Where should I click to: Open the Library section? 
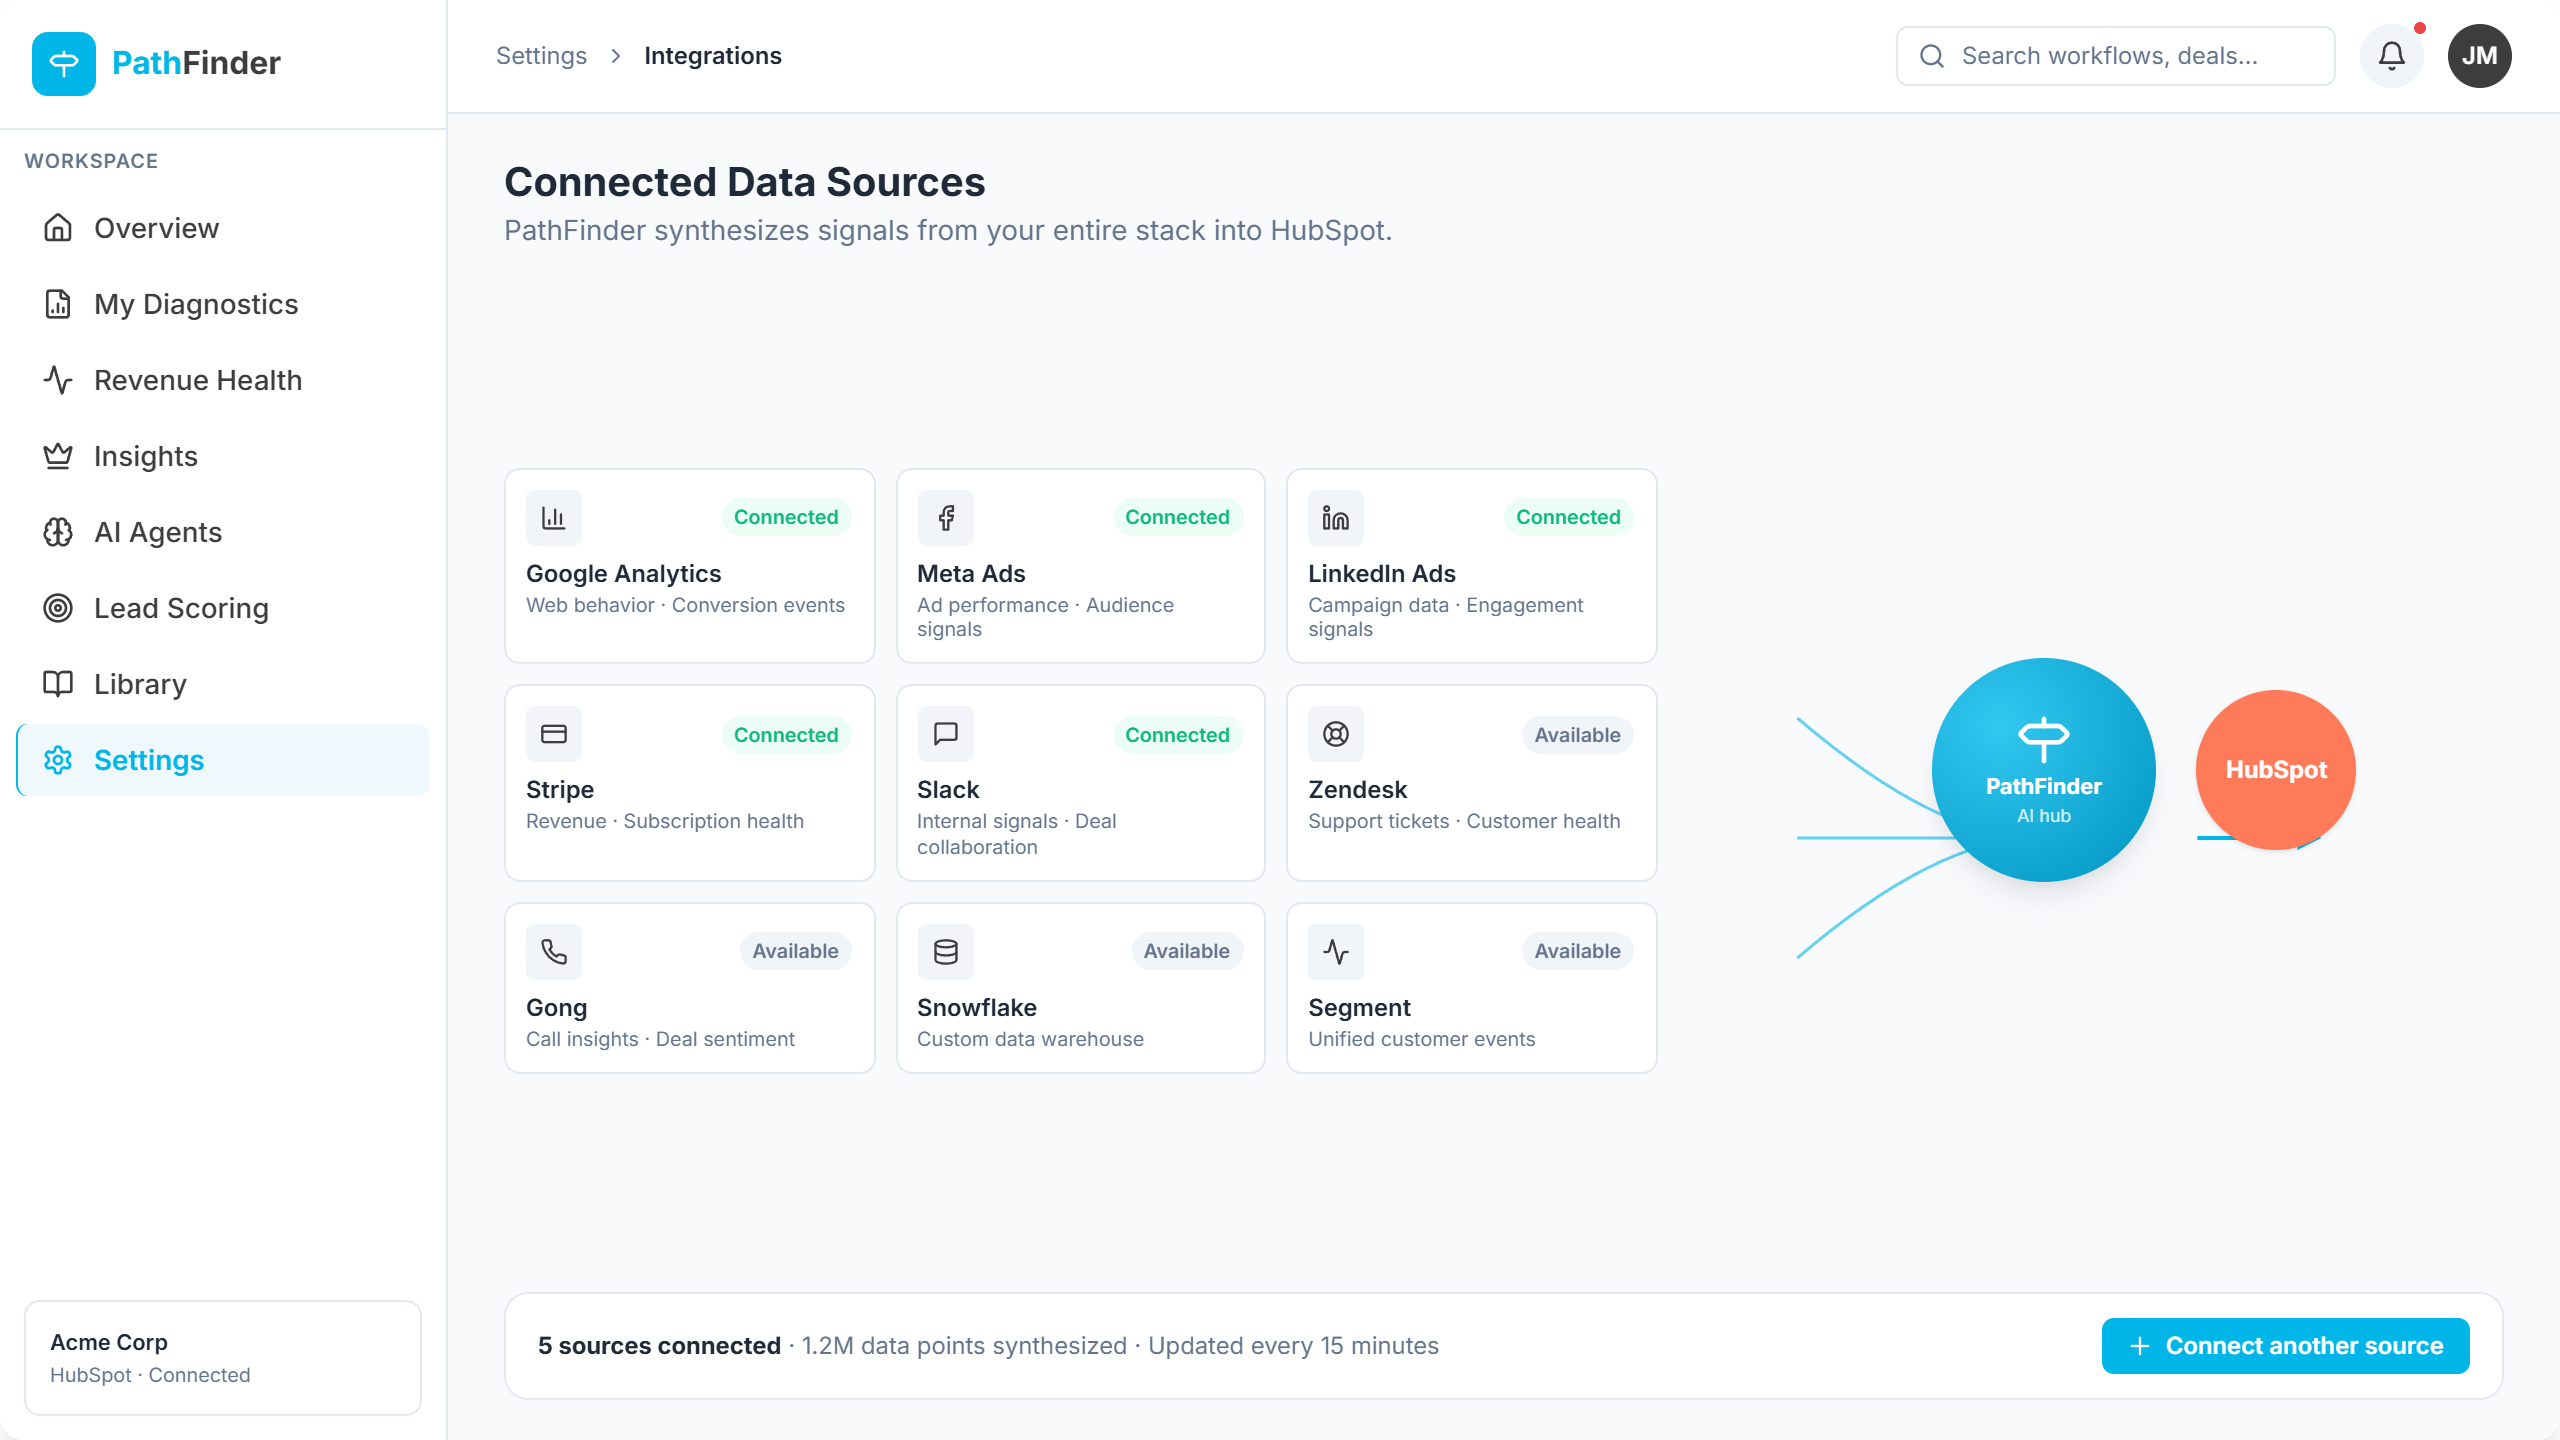point(223,684)
